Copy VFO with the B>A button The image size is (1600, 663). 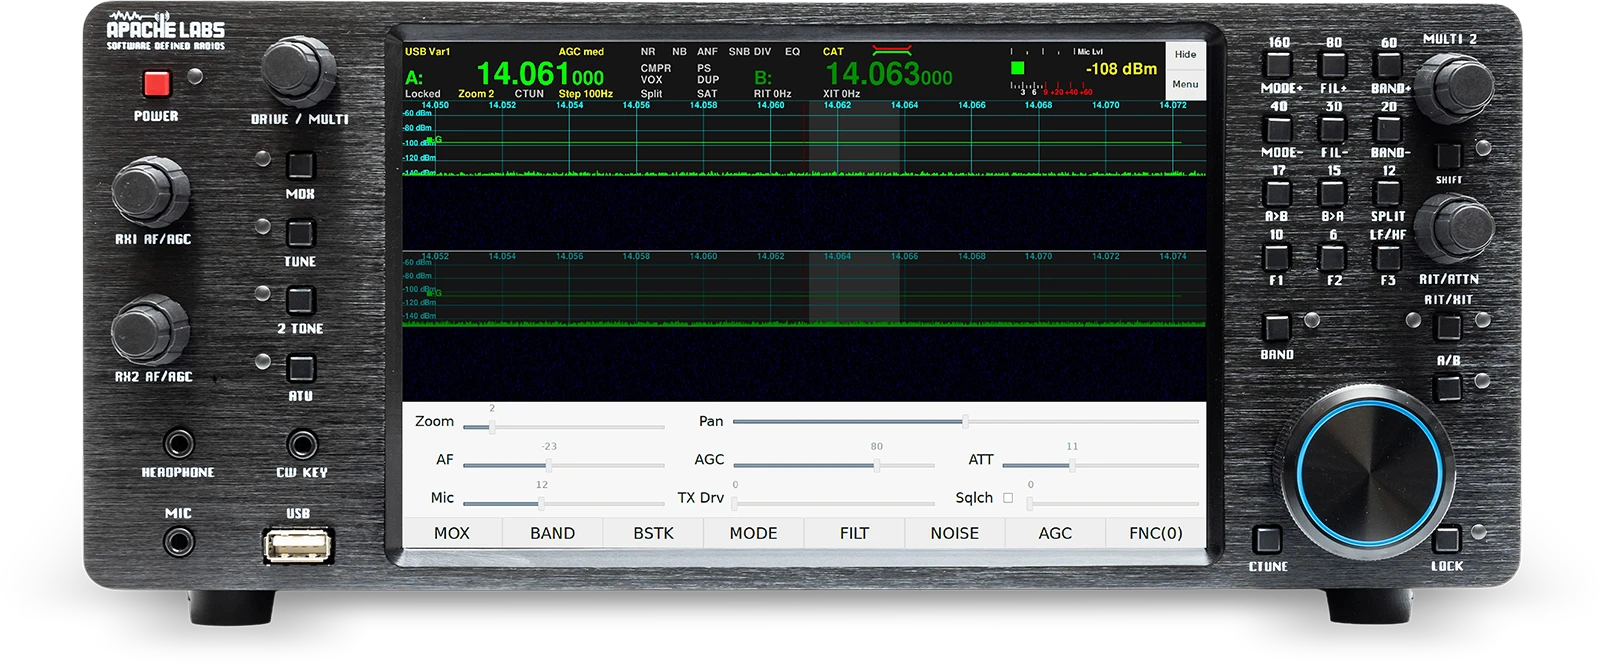(x=1333, y=192)
